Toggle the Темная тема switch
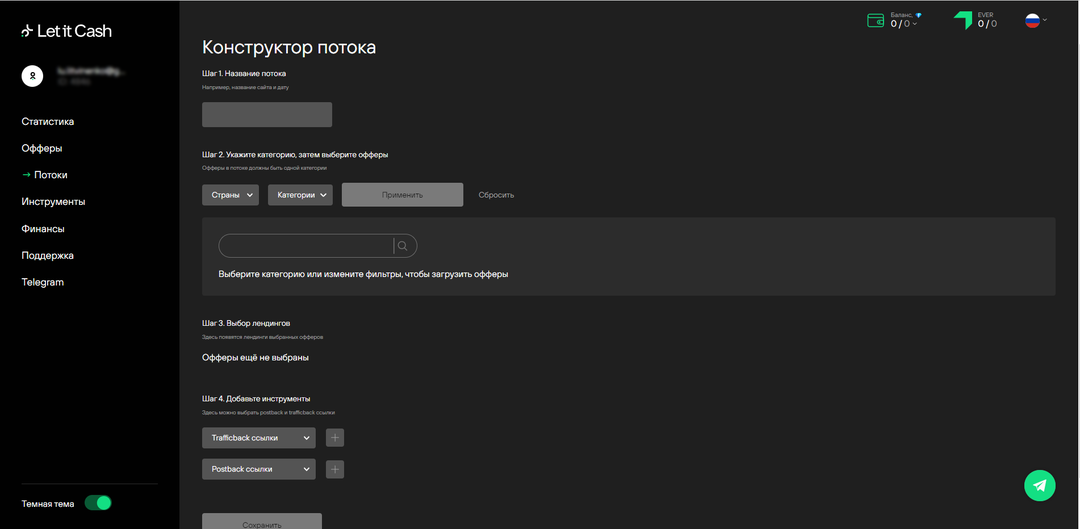 tap(98, 503)
